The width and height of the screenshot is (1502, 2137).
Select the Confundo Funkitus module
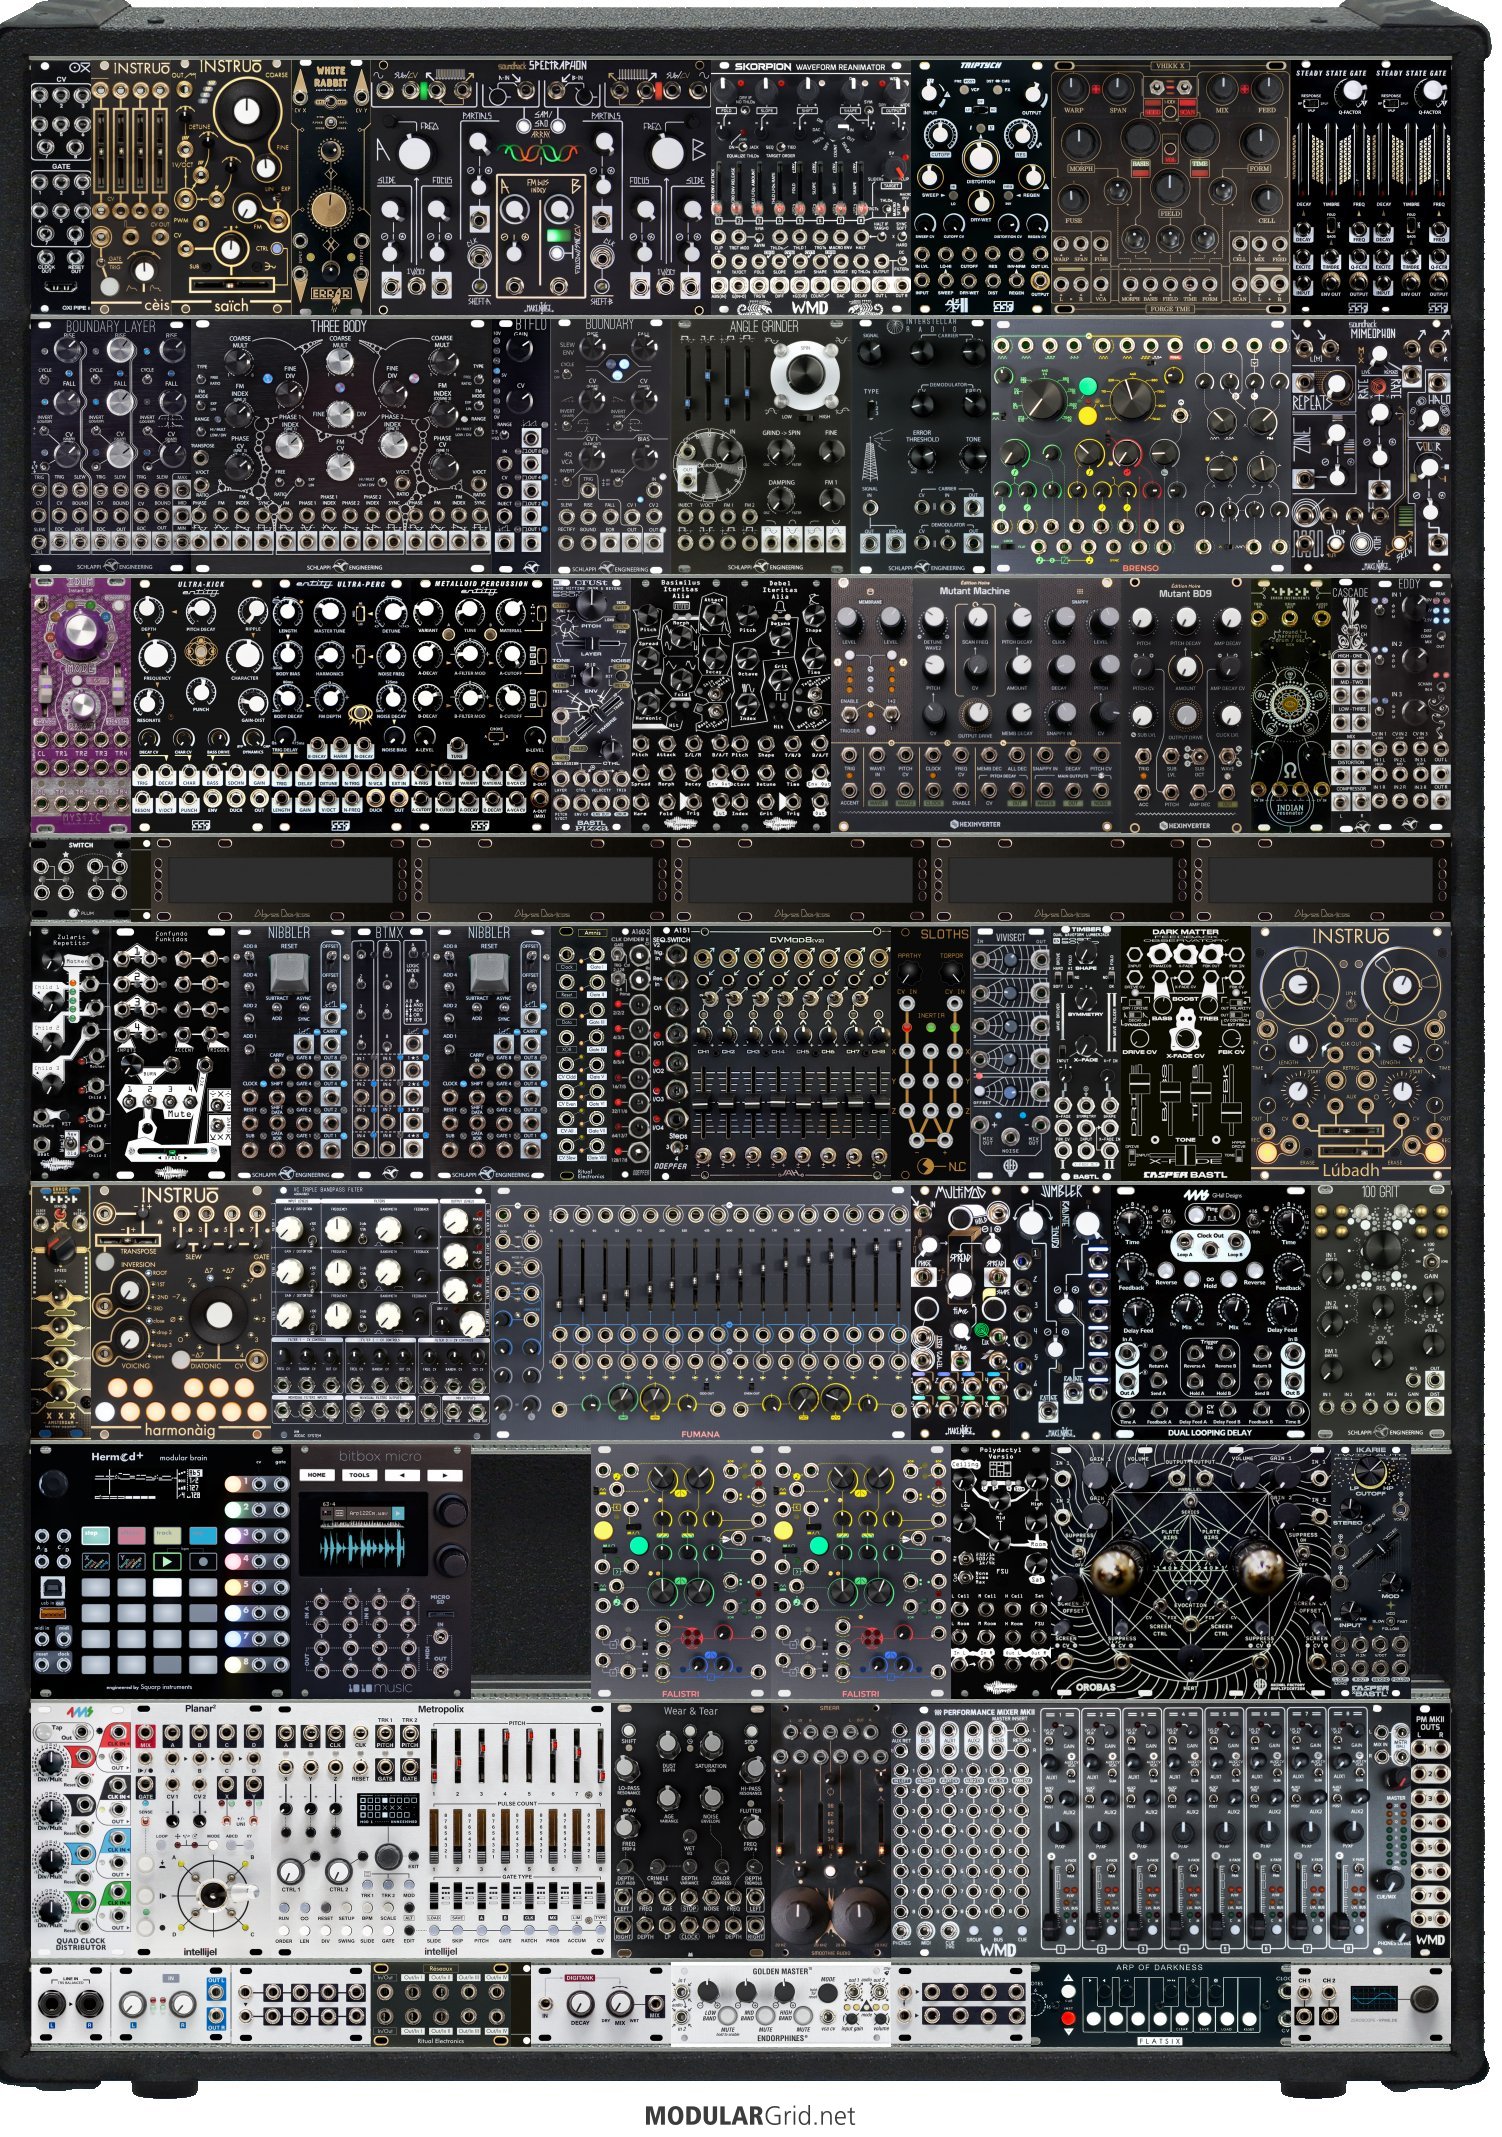tap(171, 1053)
